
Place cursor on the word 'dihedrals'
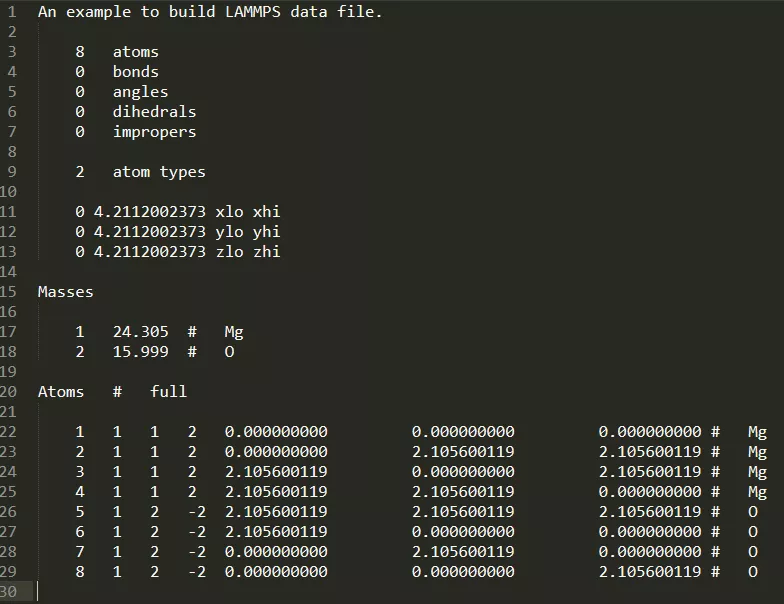(154, 112)
